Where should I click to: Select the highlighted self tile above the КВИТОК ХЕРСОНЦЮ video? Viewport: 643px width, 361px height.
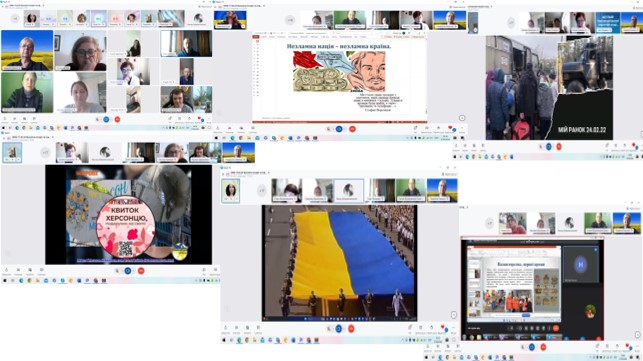12,153
